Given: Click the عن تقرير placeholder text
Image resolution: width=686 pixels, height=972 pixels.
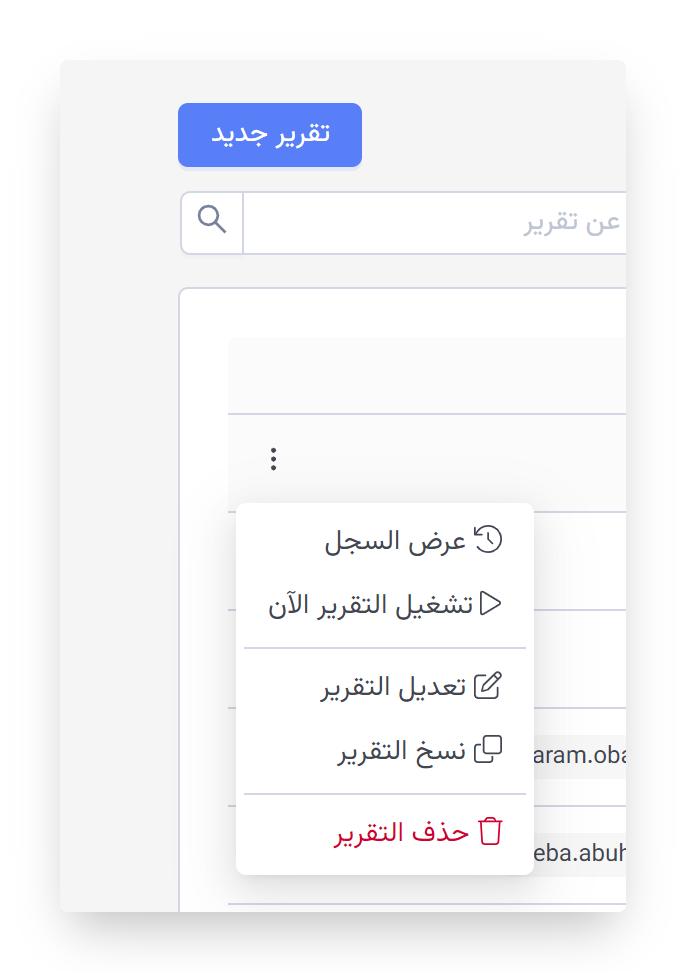Looking at the screenshot, I should [571, 223].
